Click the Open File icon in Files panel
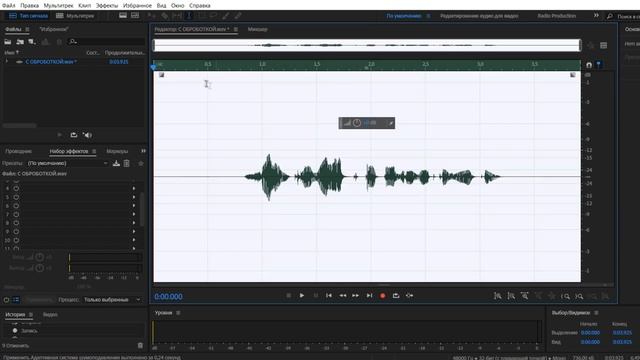This screenshot has width=640, height=360. [8, 42]
